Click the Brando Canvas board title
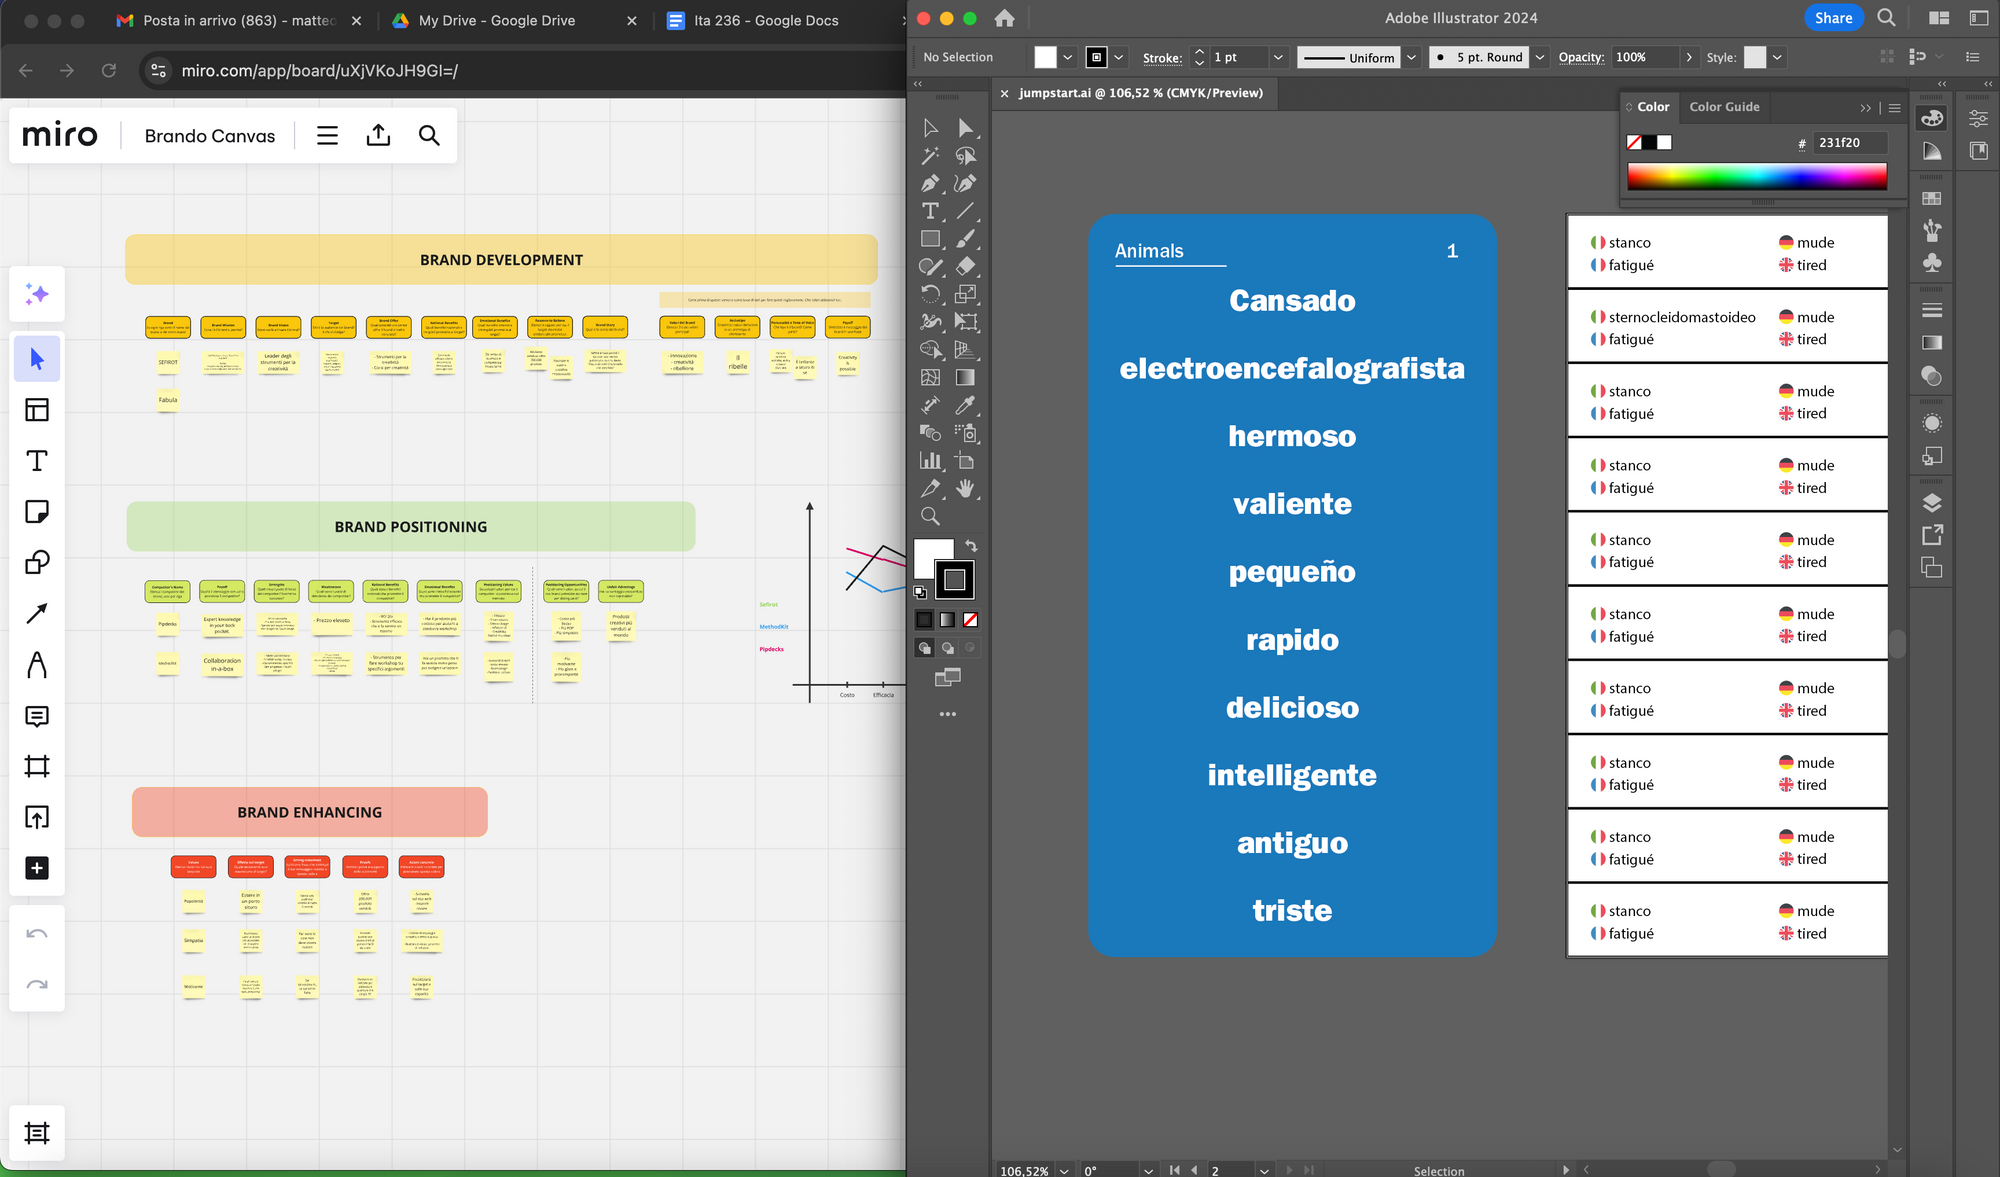The height and width of the screenshot is (1177, 2000). point(210,136)
